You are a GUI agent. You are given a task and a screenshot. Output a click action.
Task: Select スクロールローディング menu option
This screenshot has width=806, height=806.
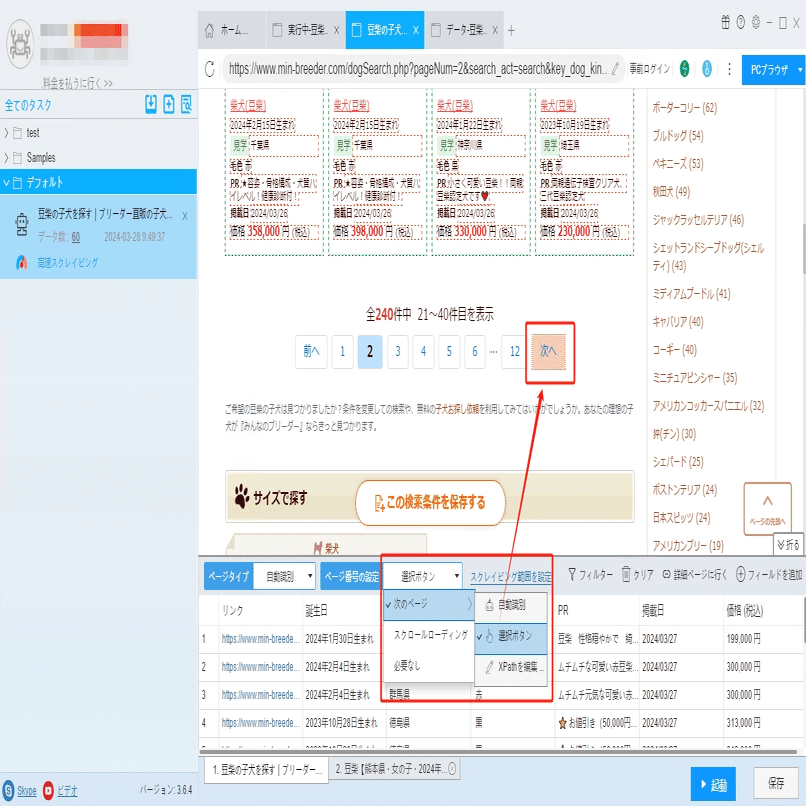(428, 635)
